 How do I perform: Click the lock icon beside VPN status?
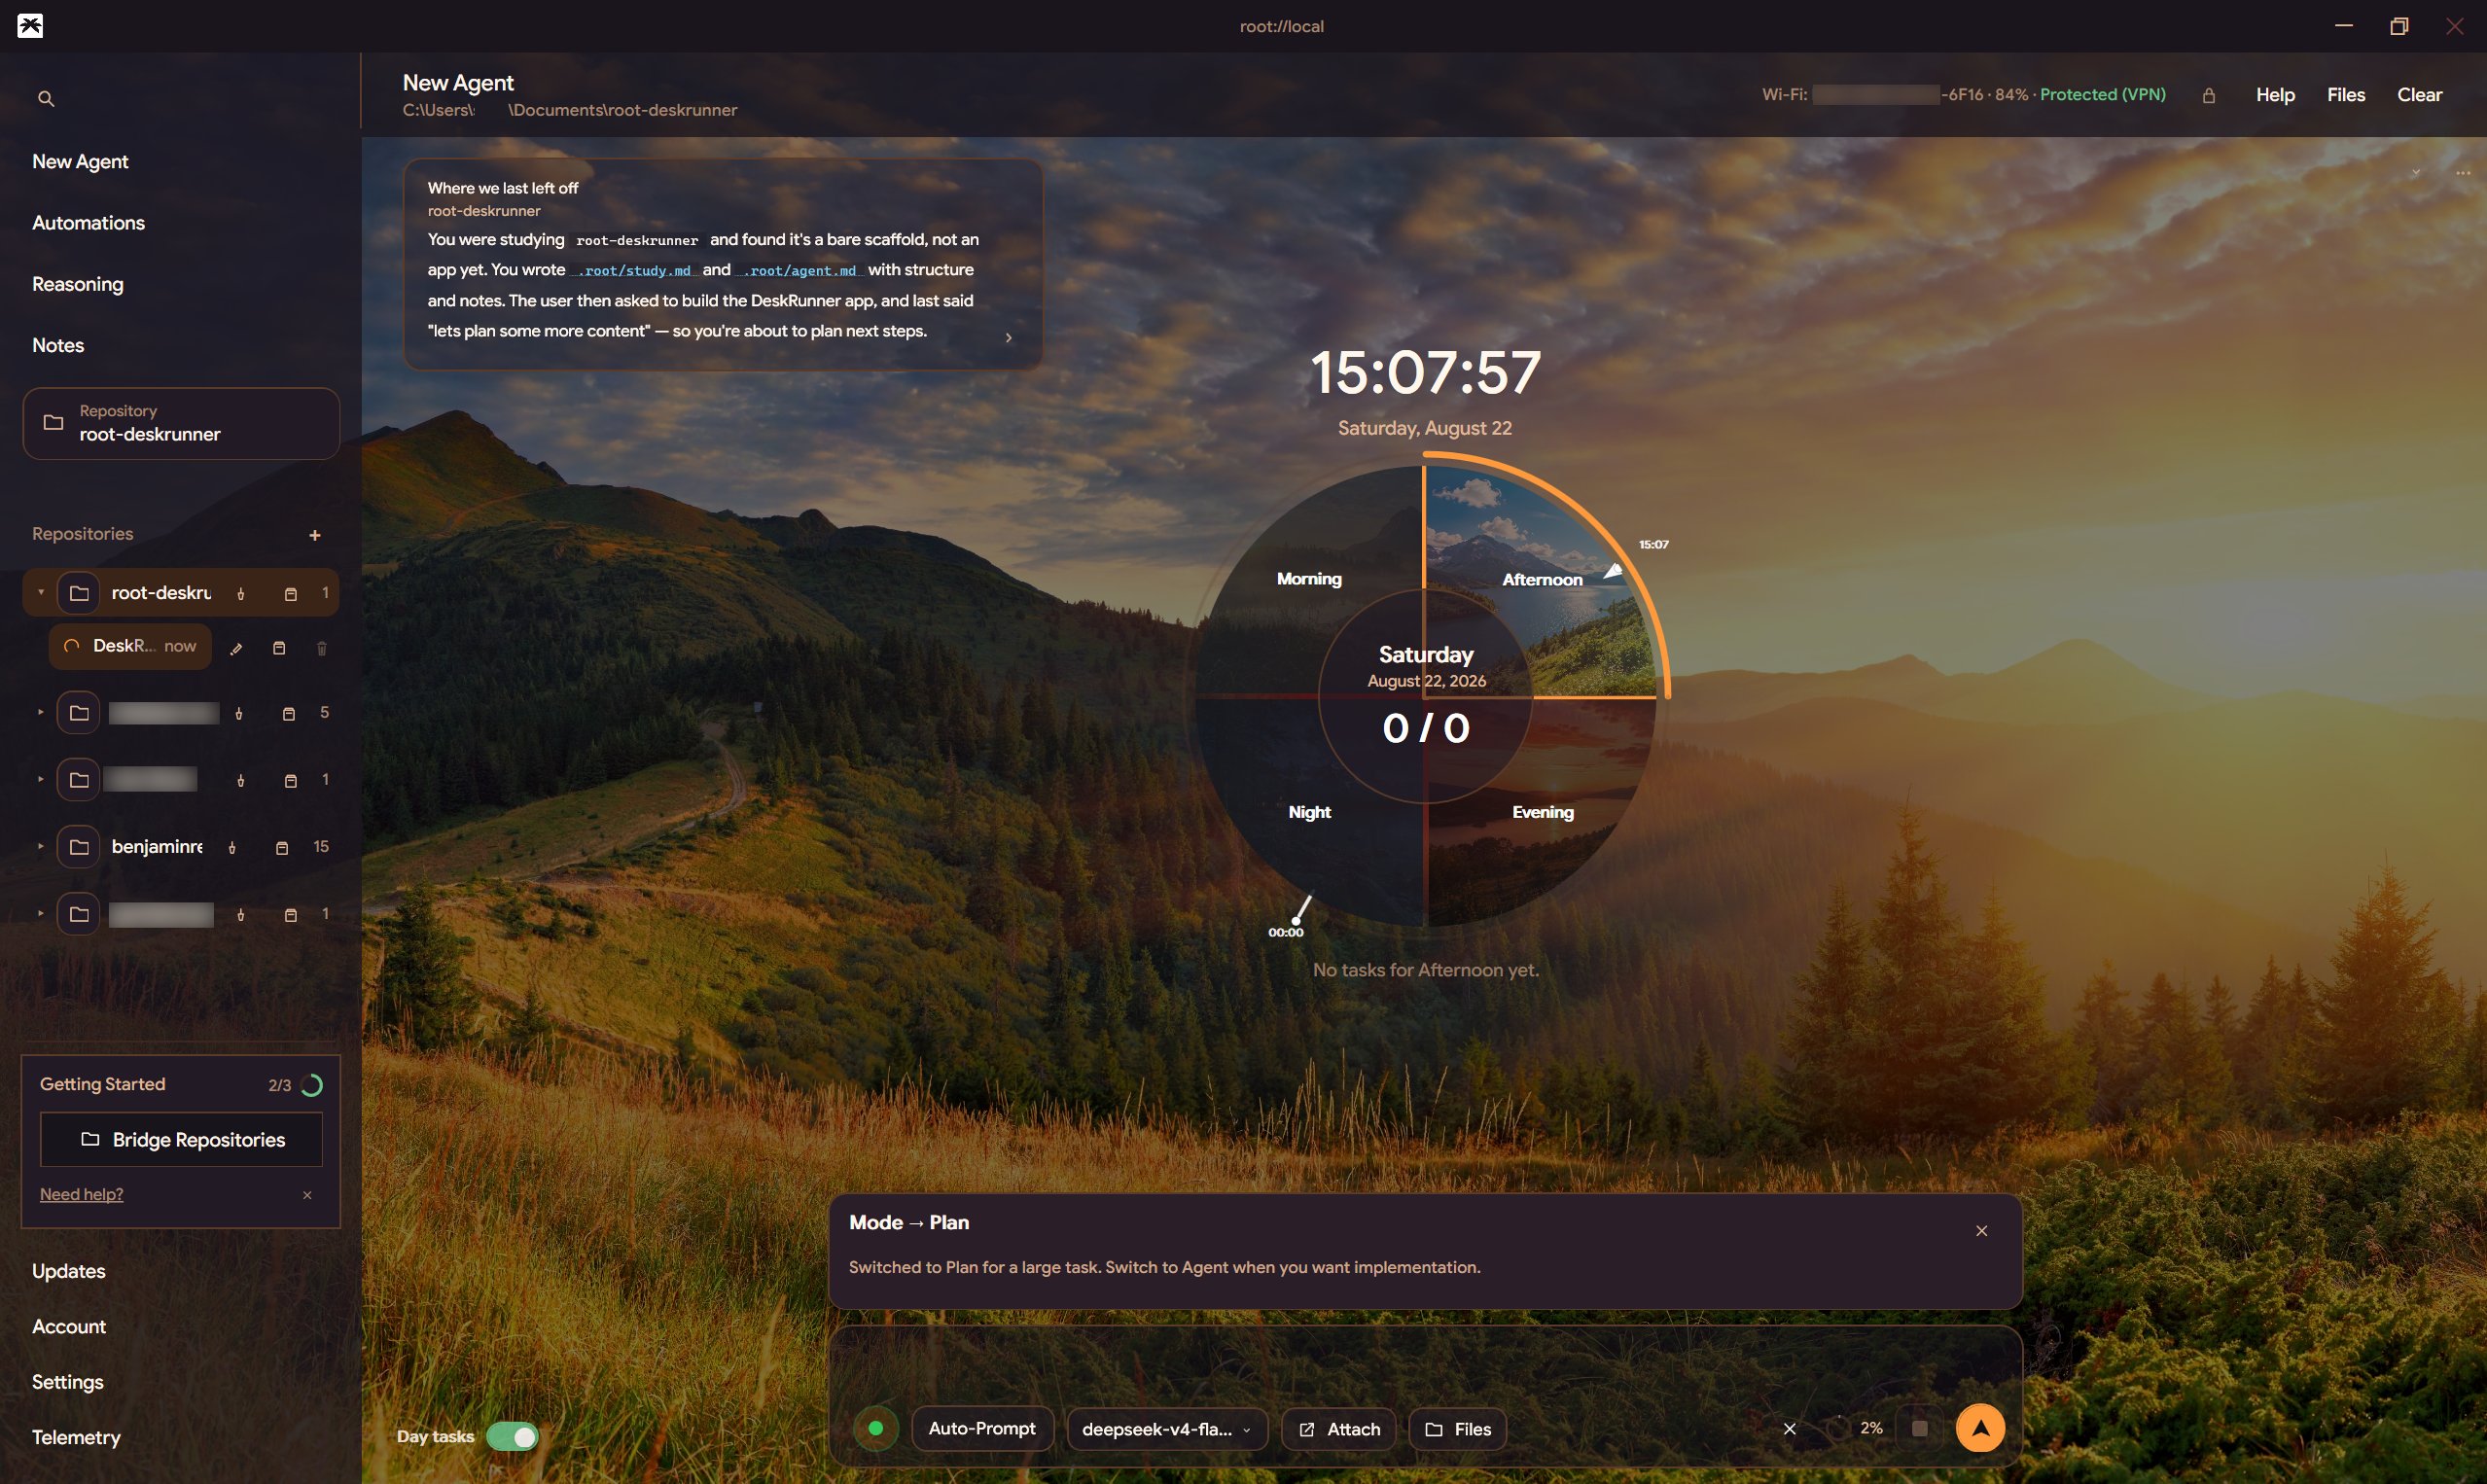coord(2208,95)
